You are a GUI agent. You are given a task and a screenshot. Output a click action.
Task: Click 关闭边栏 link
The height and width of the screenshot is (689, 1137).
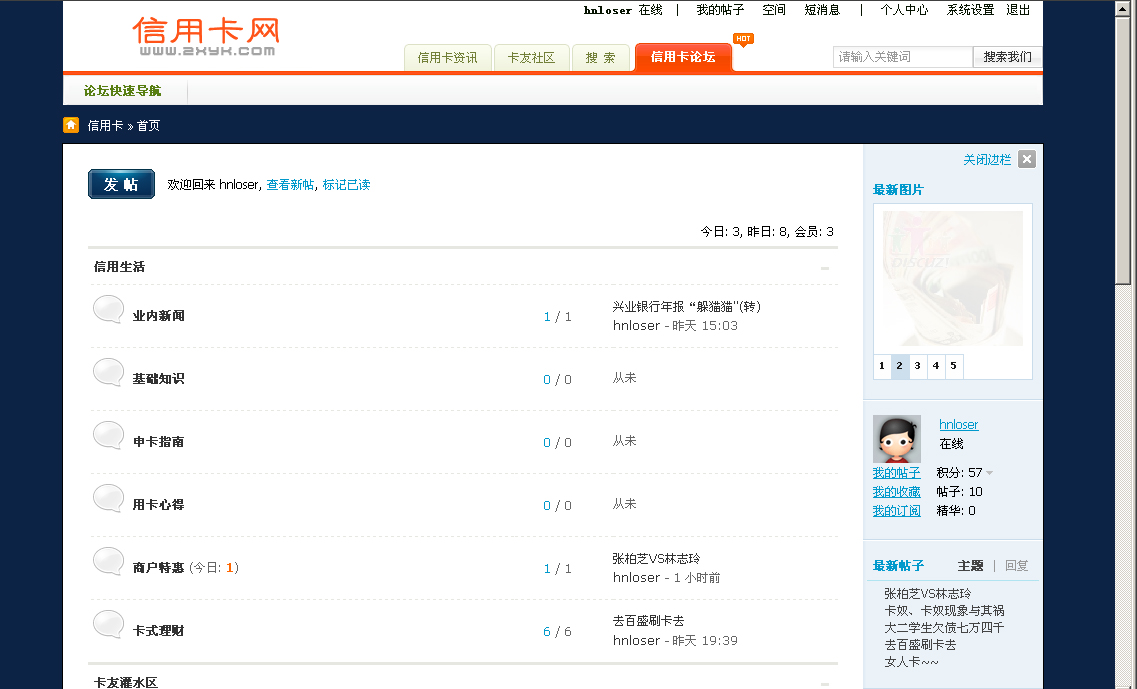[987, 160]
